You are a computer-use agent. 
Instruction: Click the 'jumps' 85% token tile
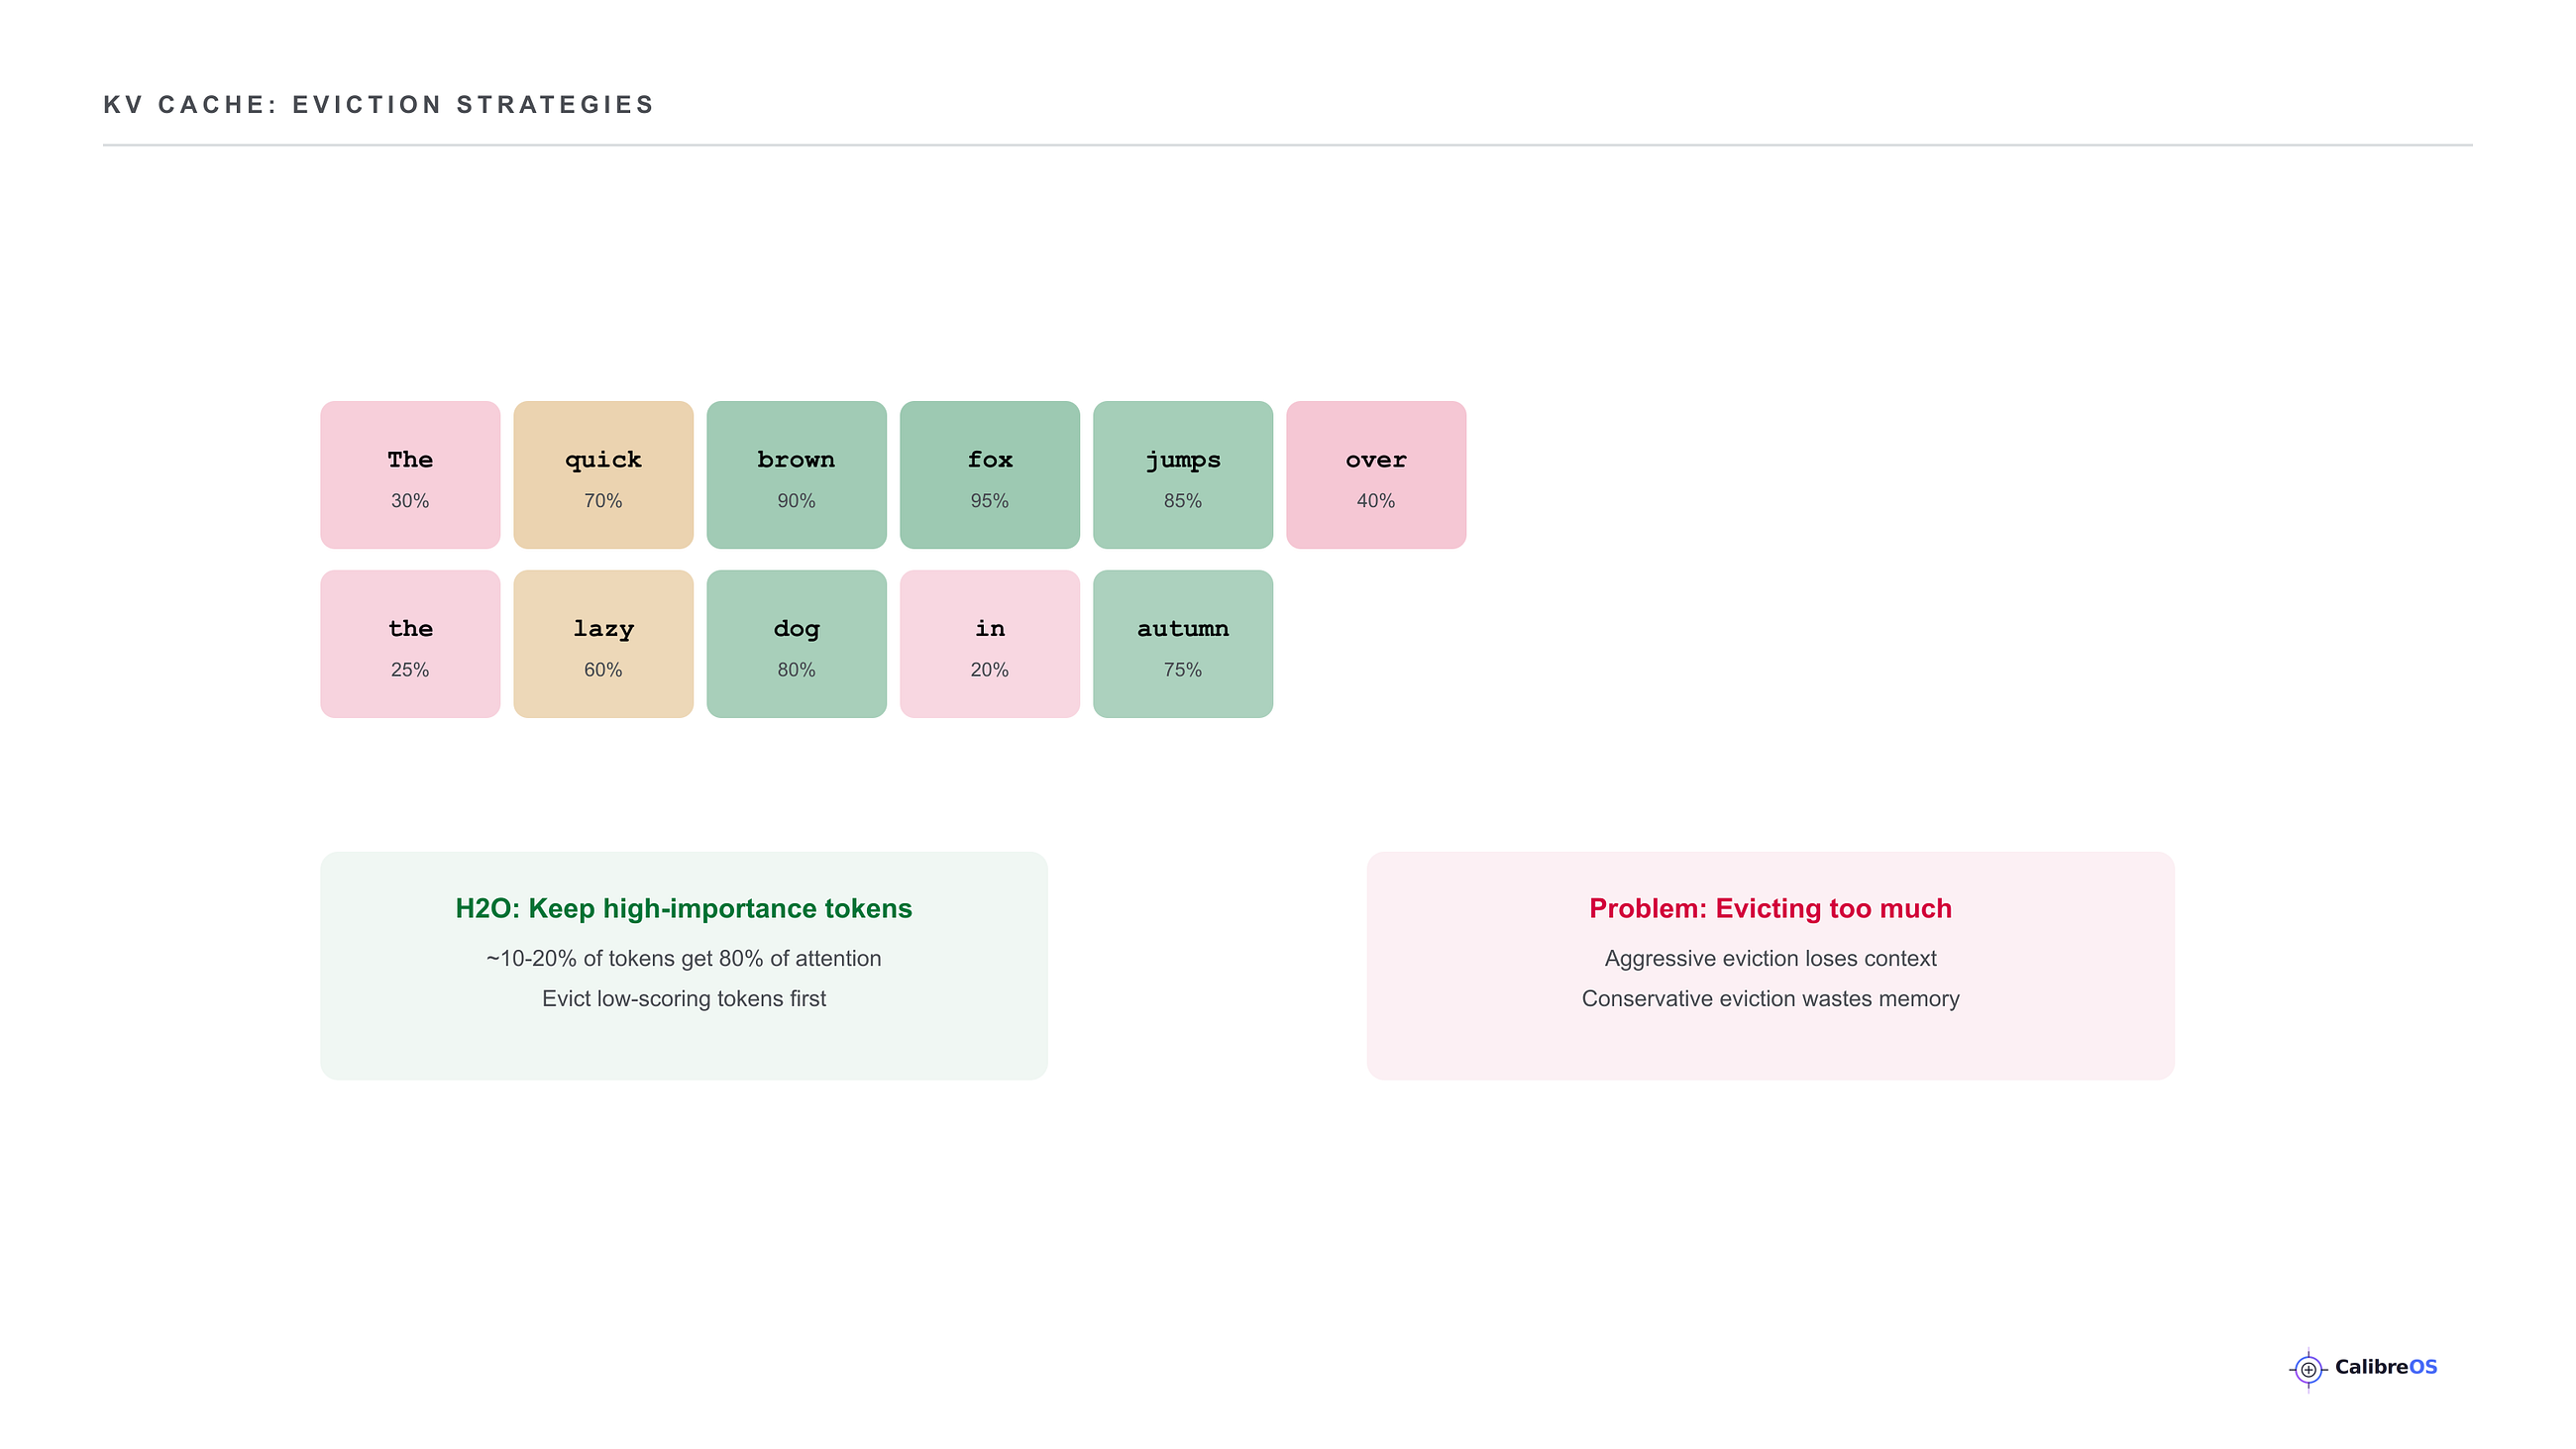tap(1182, 475)
